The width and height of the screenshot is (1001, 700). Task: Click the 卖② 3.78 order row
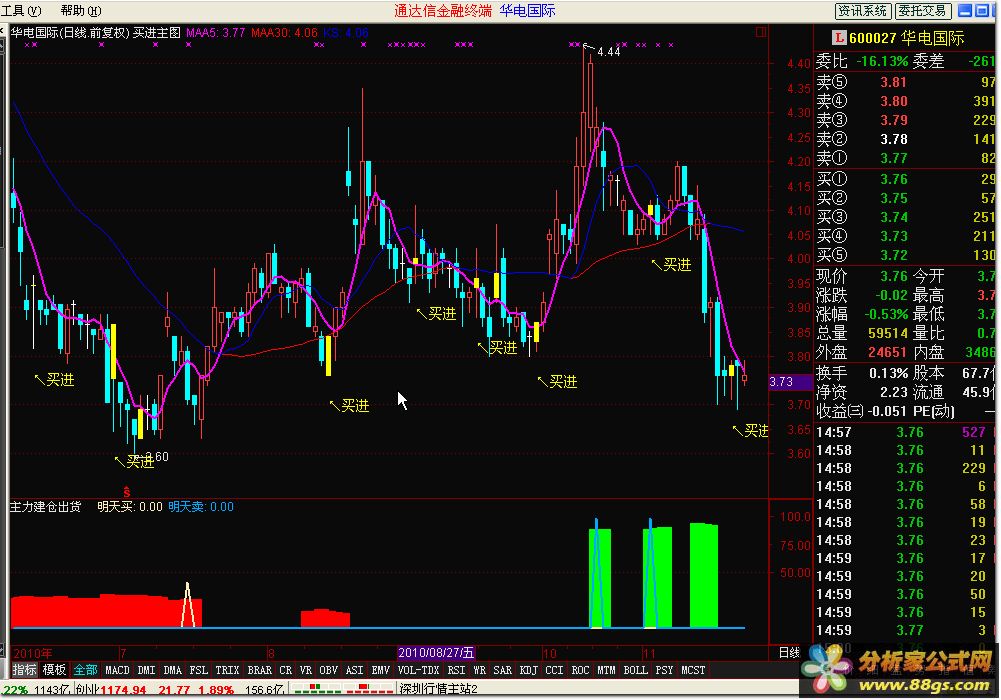905,138
